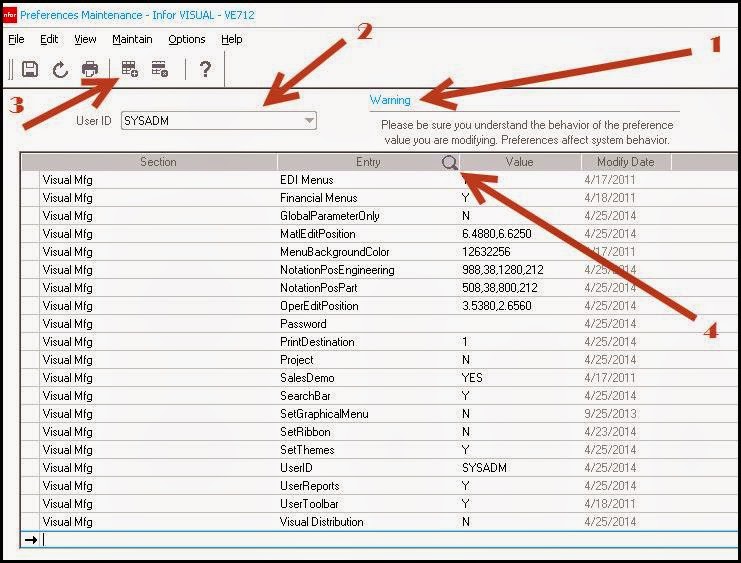
Task: Click the Print toolbar icon
Action: click(90, 69)
